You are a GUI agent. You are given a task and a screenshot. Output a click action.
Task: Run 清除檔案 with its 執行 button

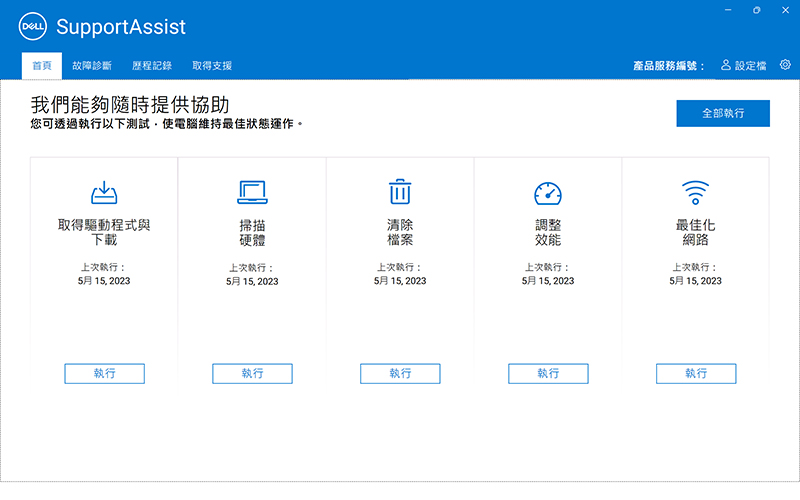pyautogui.click(x=400, y=373)
